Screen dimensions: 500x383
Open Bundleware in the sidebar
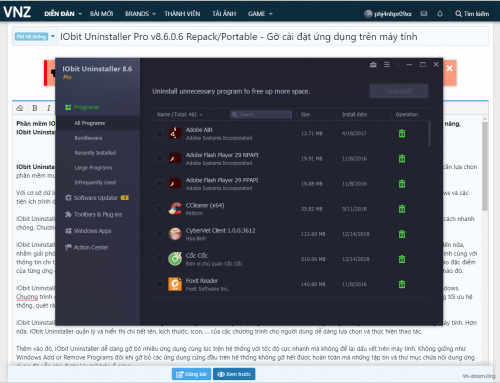(88, 138)
